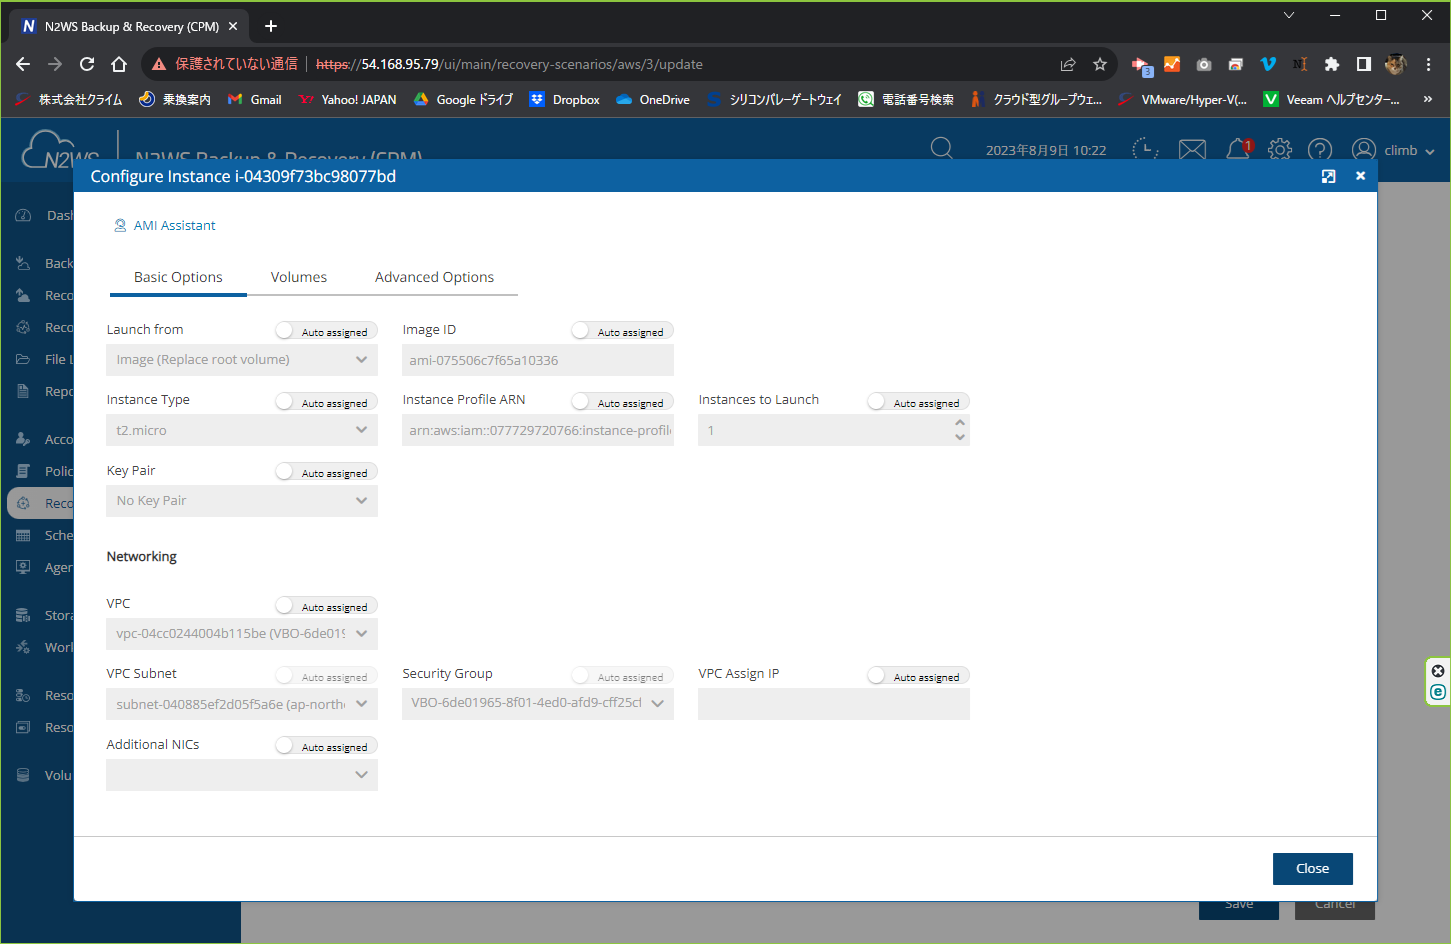Open the Key Pair dropdown

pyautogui.click(x=242, y=501)
